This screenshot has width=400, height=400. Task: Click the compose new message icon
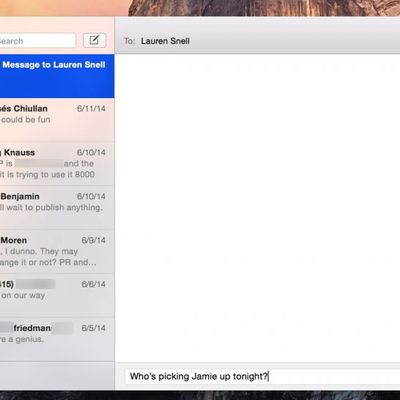(94, 41)
